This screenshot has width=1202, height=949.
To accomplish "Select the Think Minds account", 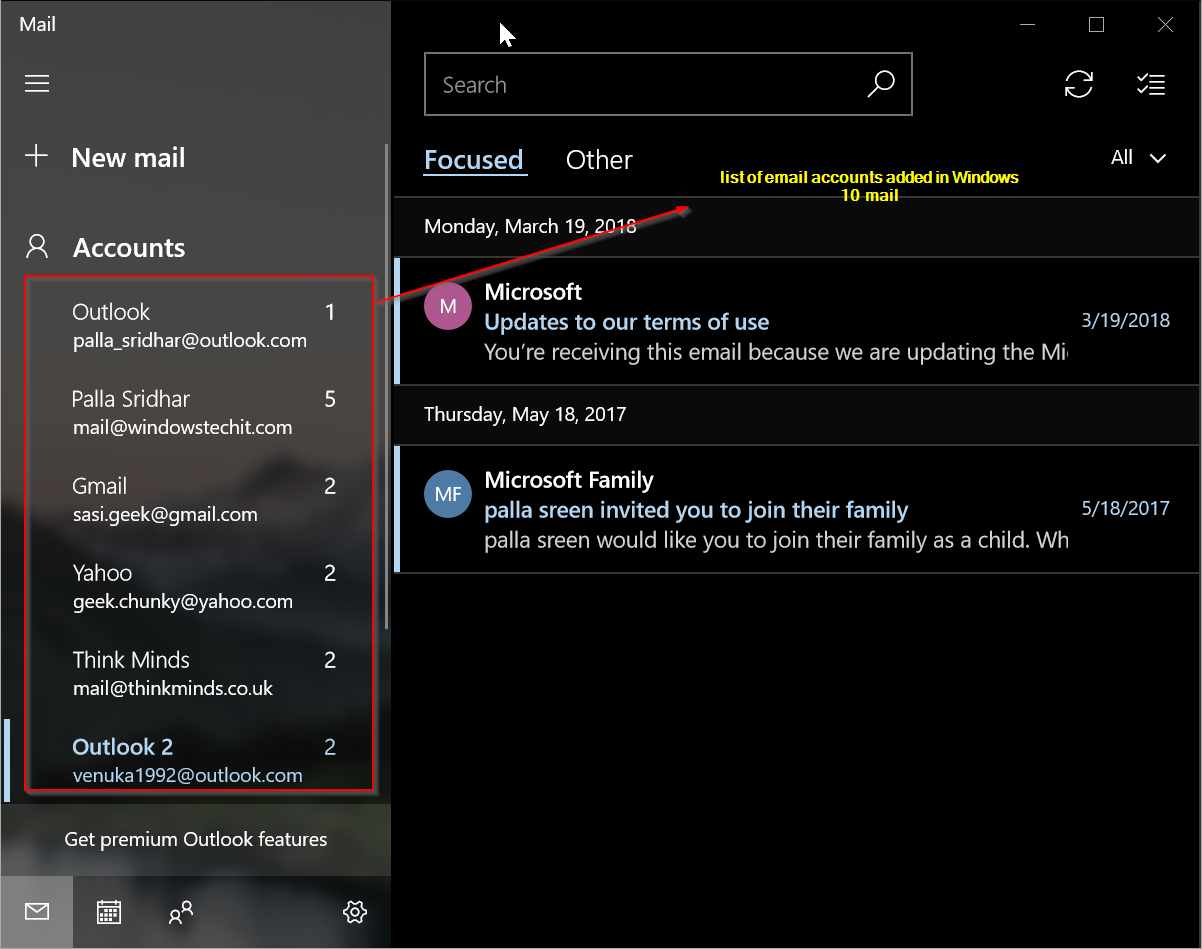I will click(198, 673).
